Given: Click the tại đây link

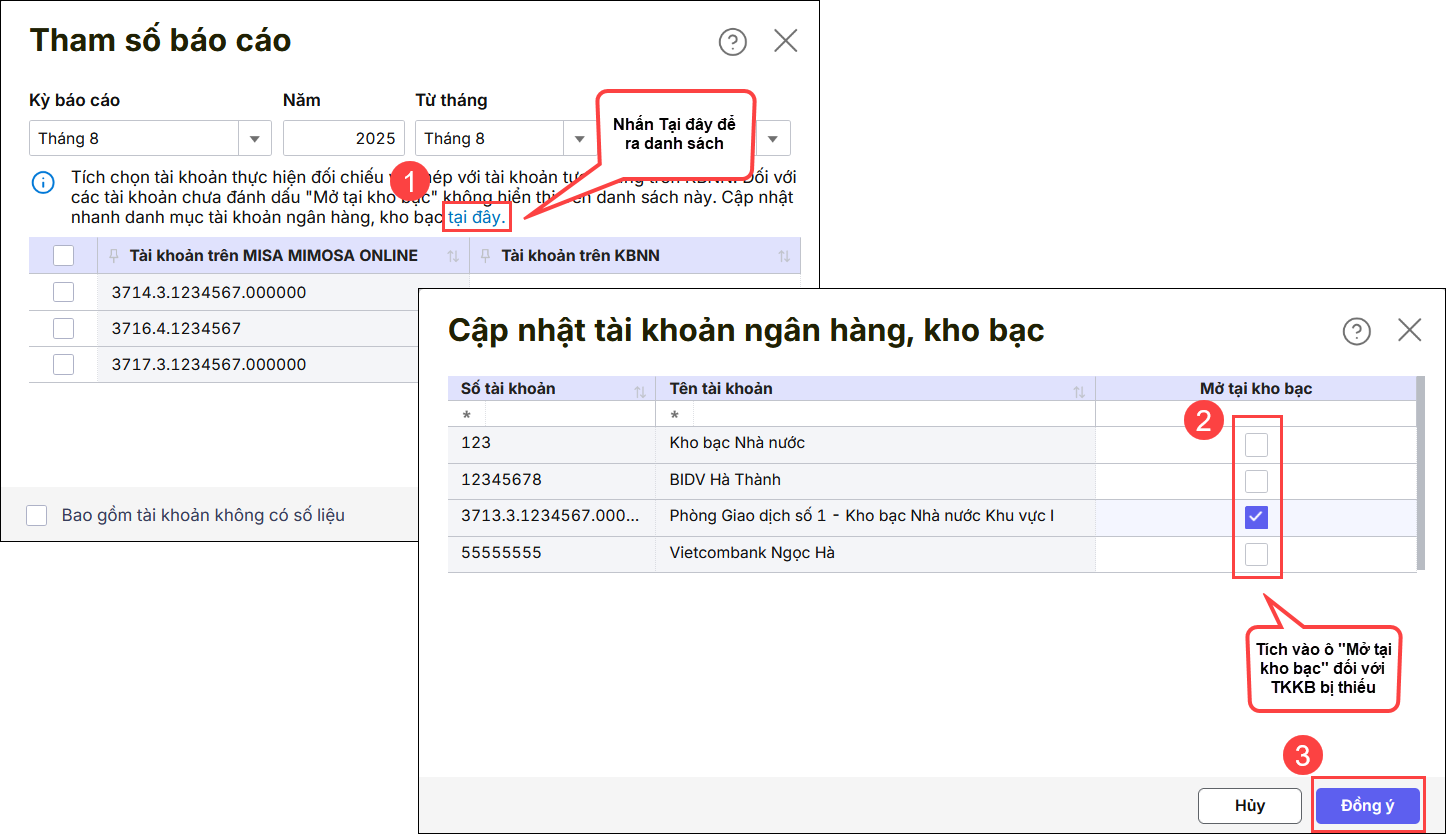Looking at the screenshot, I should (476, 217).
